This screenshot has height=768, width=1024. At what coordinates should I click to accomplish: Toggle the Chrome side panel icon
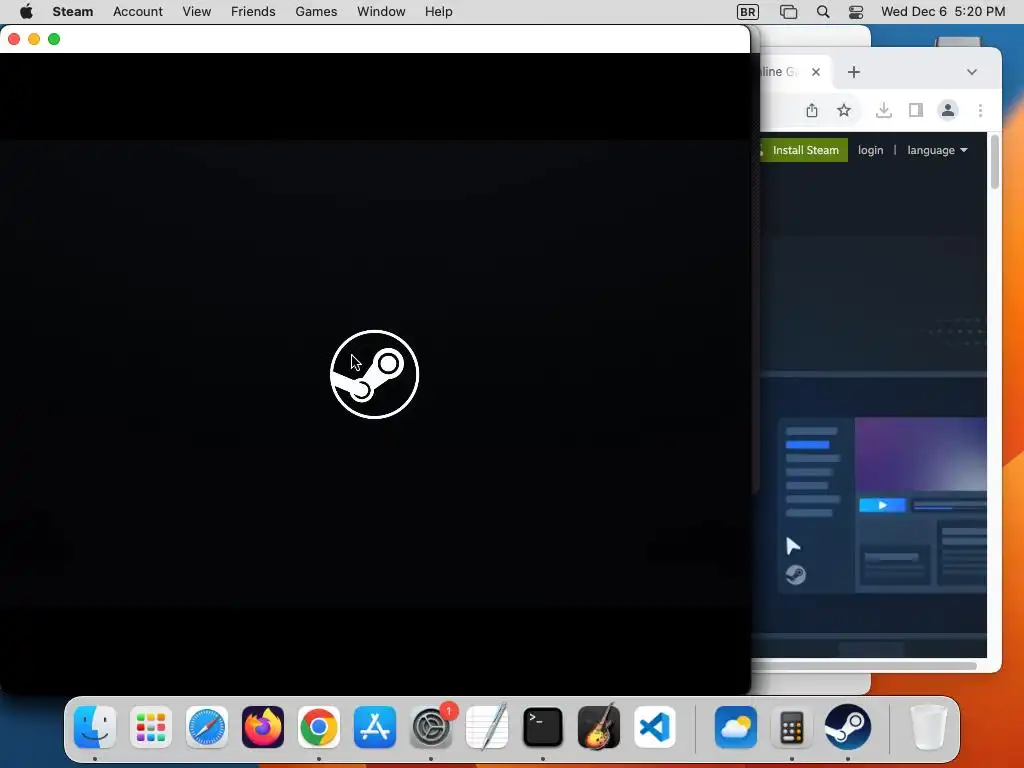click(x=916, y=110)
